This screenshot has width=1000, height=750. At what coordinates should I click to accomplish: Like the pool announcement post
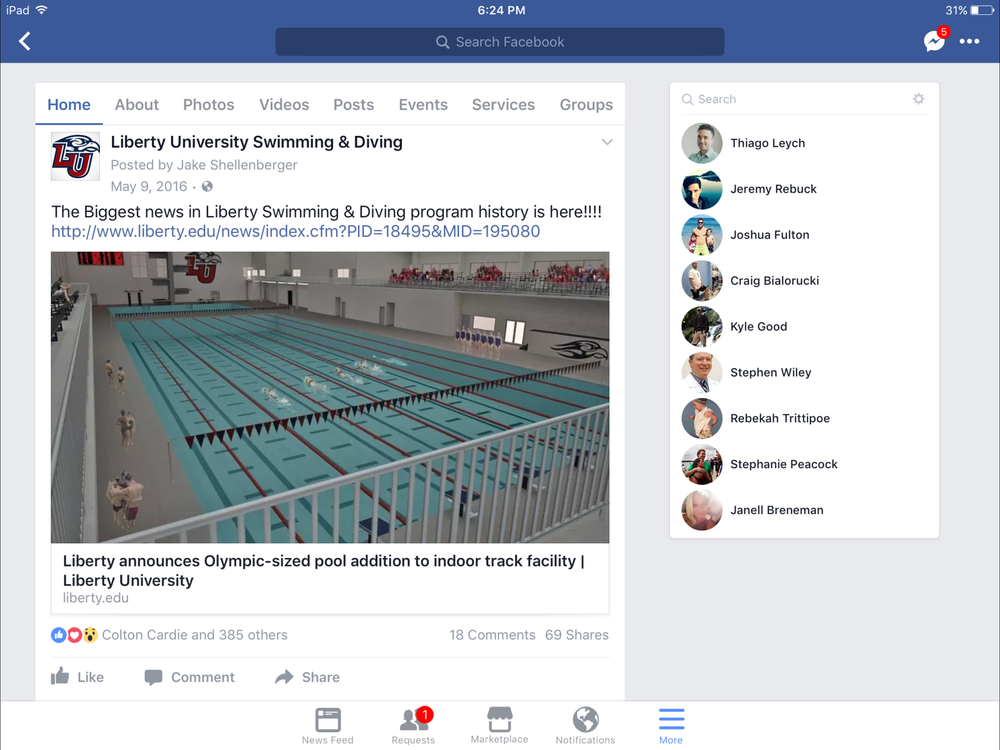point(77,677)
